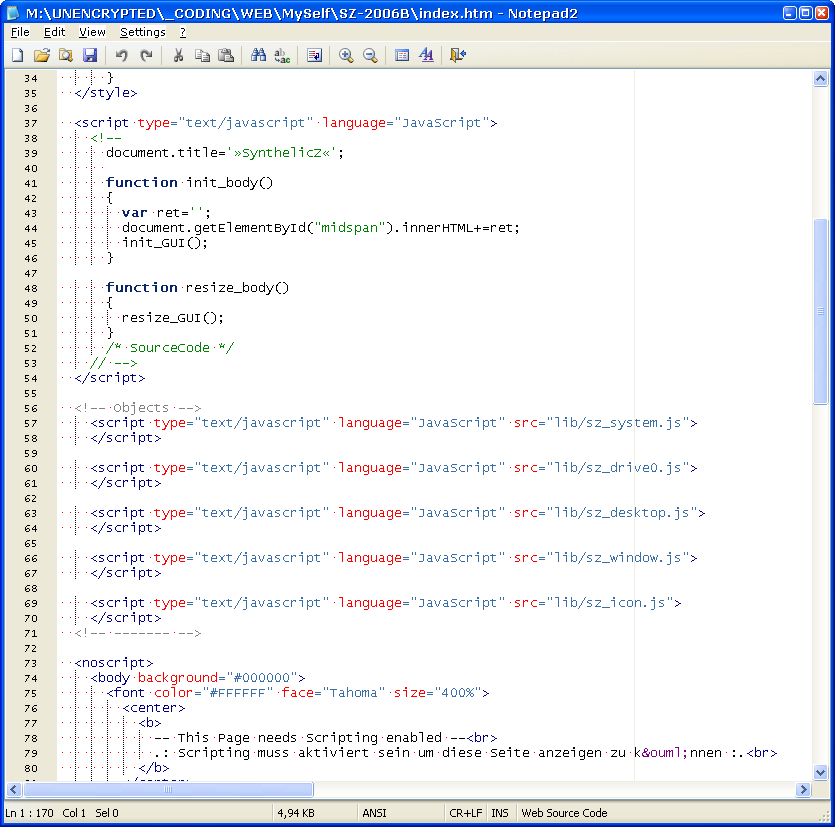Screen dimensions: 835x827
Task: Click the "document.title" code line
Action: 225,153
